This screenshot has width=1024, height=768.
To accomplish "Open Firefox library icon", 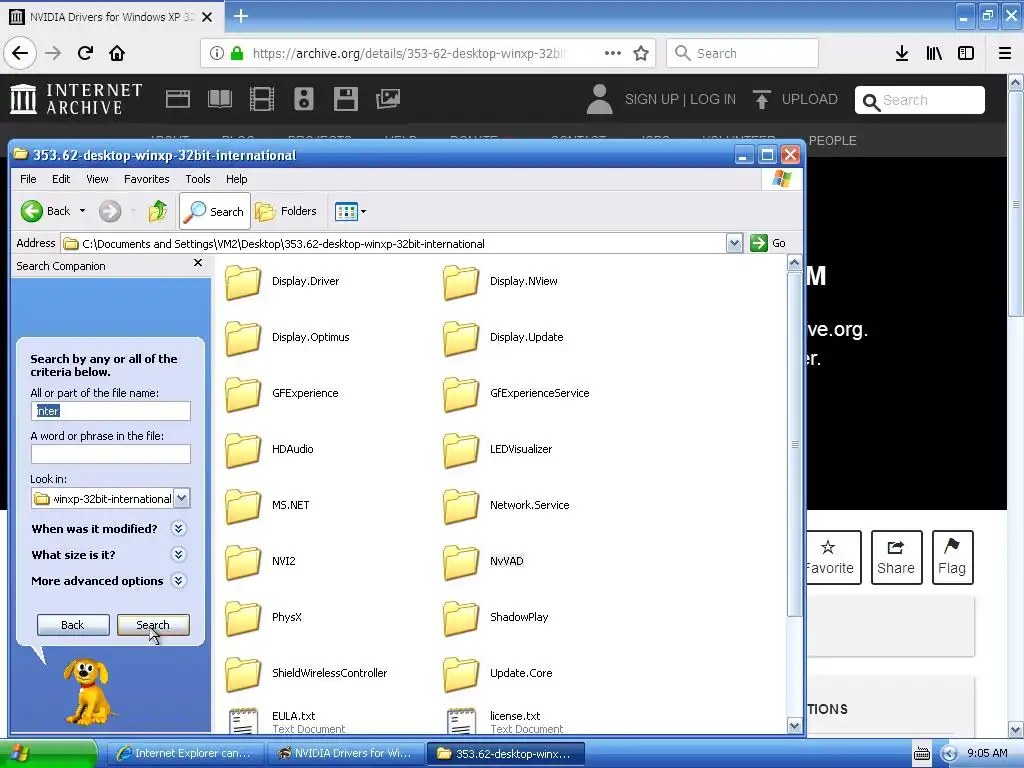I will click(x=934, y=53).
